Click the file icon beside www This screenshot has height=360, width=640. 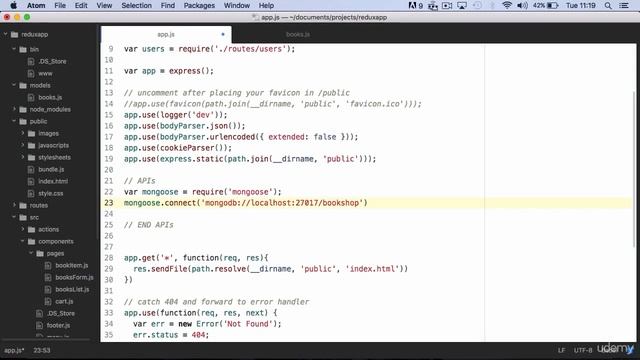pyautogui.click(x=31, y=73)
